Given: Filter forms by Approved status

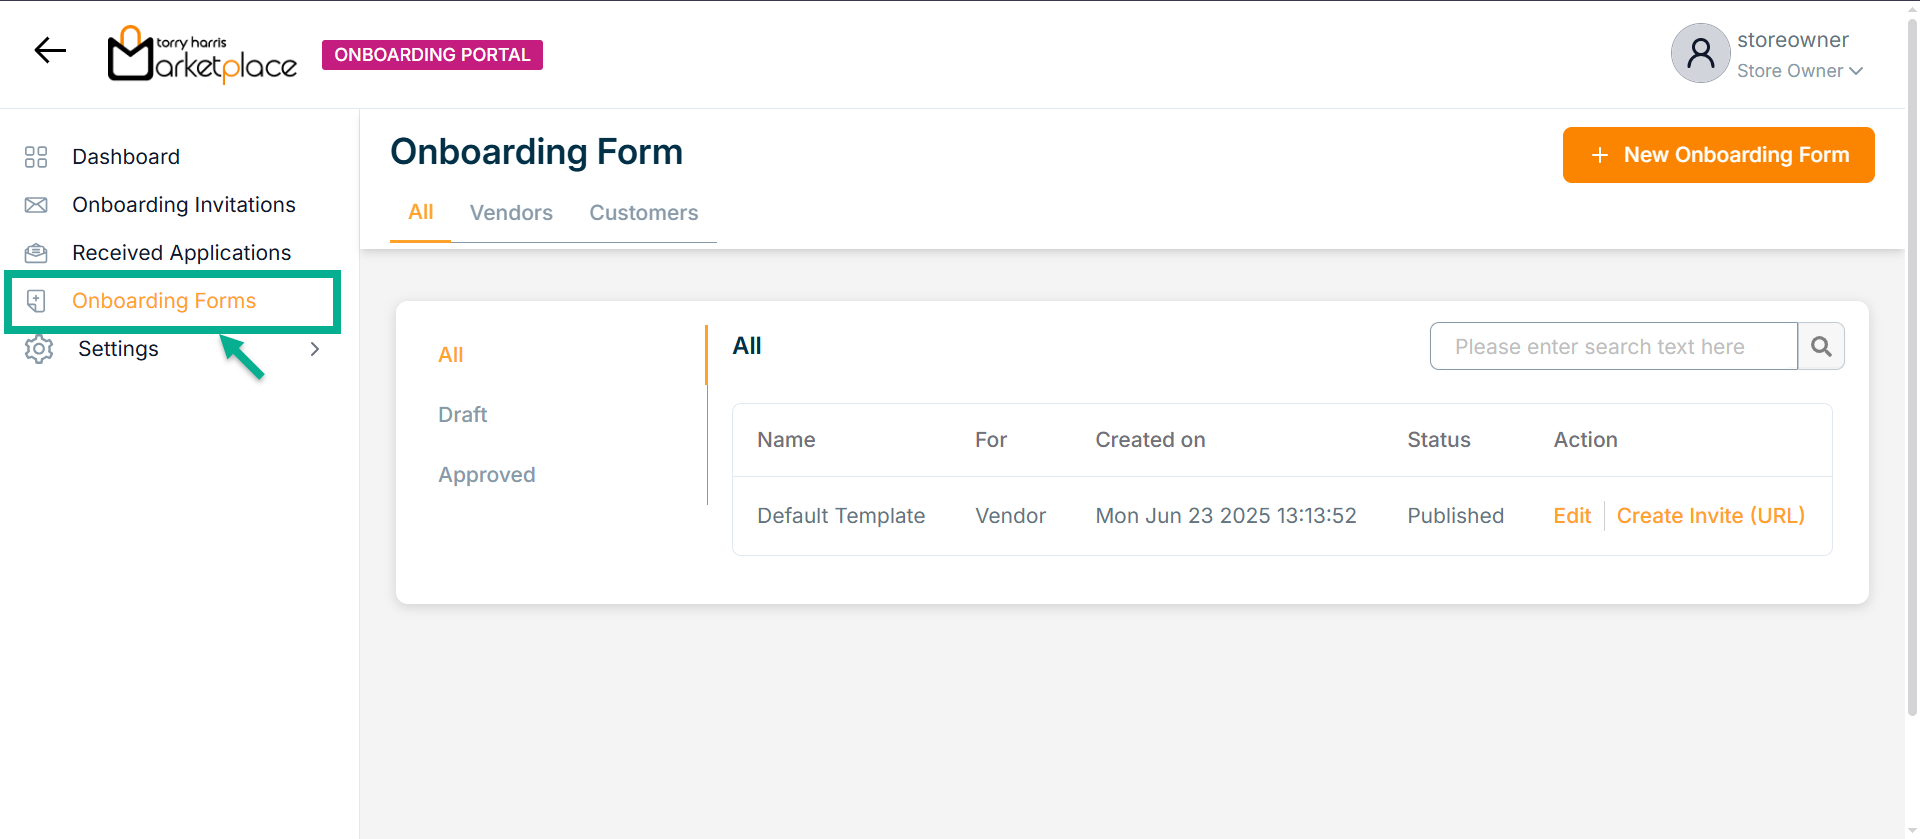Looking at the screenshot, I should (x=486, y=475).
